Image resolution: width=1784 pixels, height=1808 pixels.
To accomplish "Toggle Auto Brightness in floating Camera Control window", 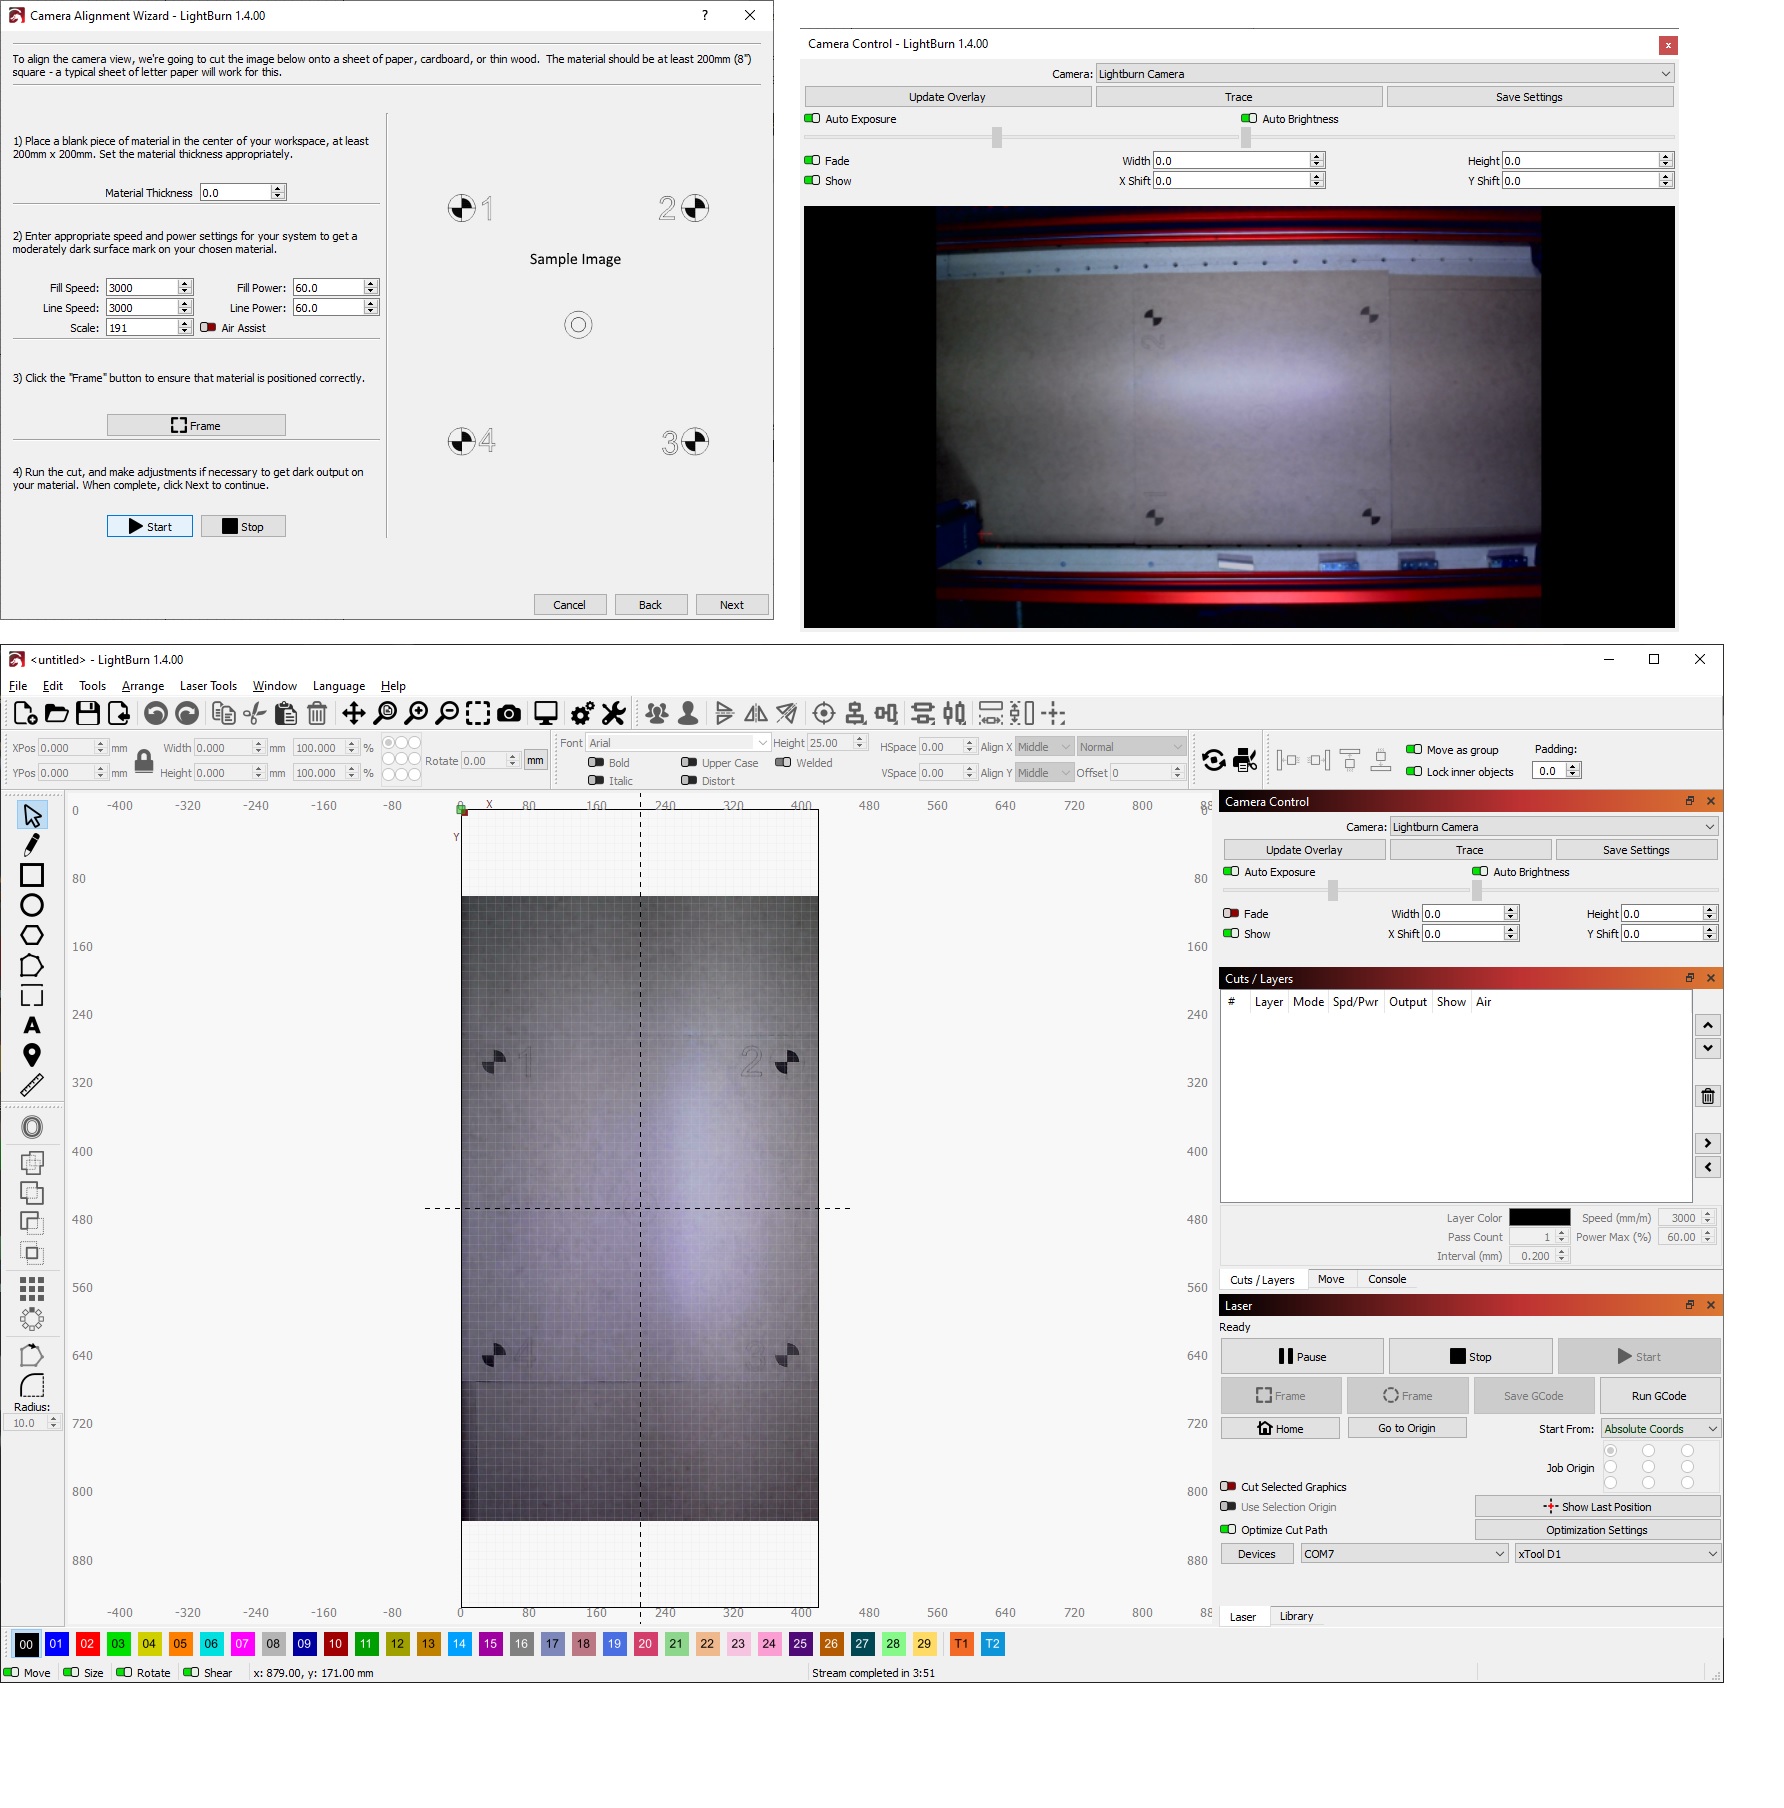I will [1249, 119].
